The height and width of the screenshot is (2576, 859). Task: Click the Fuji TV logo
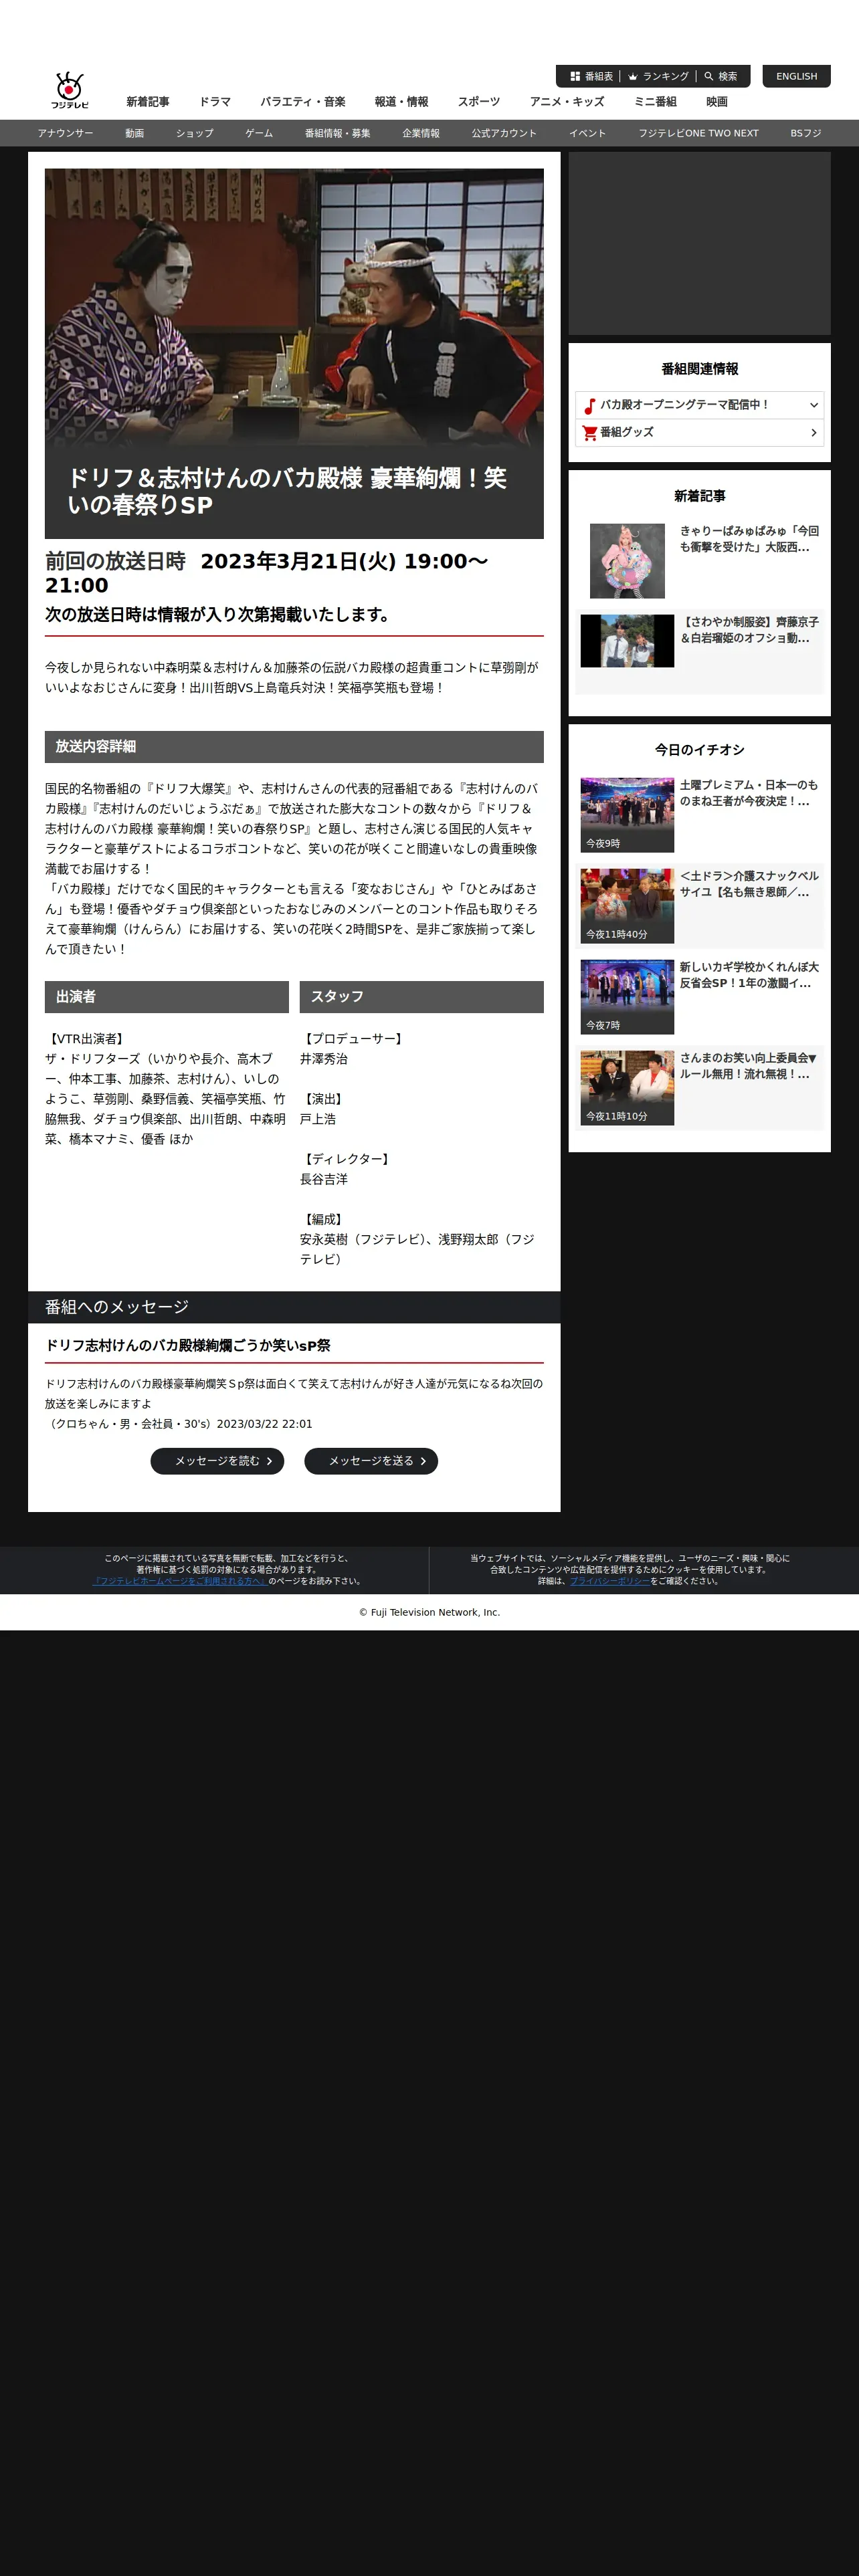69,91
